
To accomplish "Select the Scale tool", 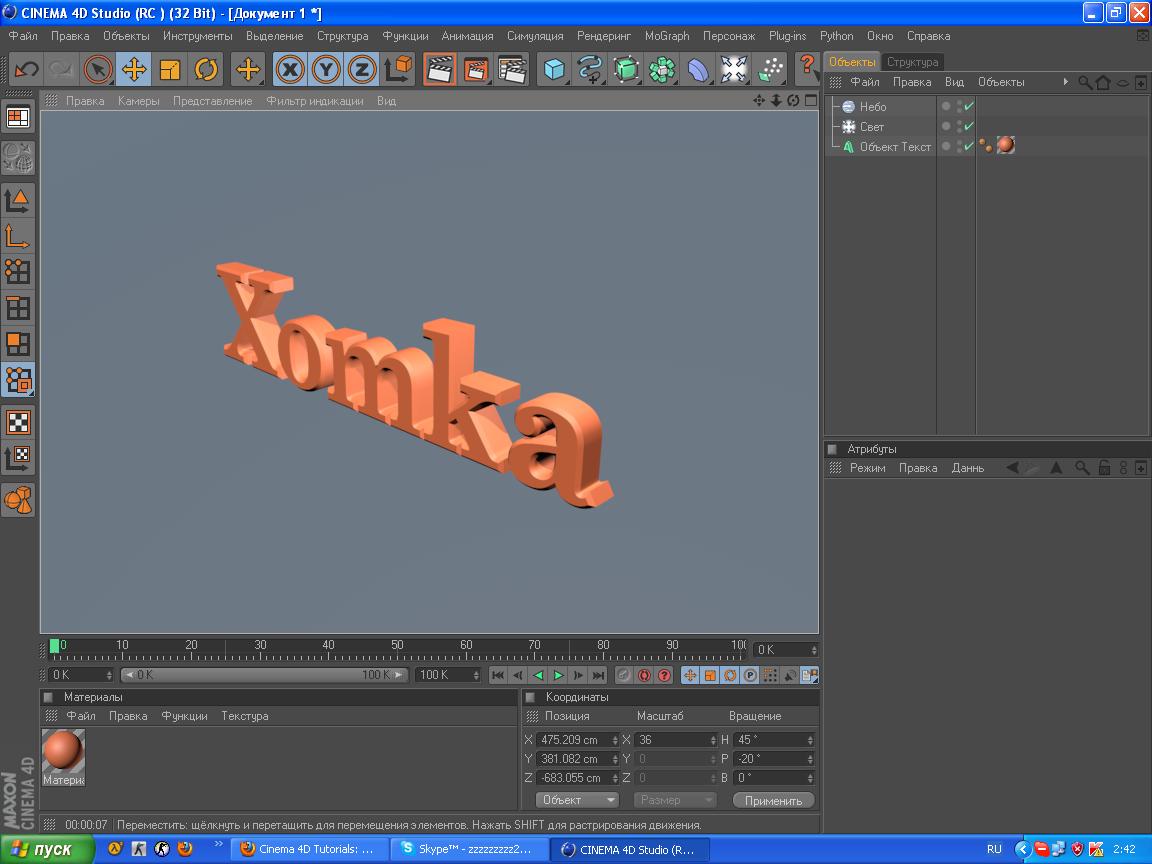I will tap(170, 69).
